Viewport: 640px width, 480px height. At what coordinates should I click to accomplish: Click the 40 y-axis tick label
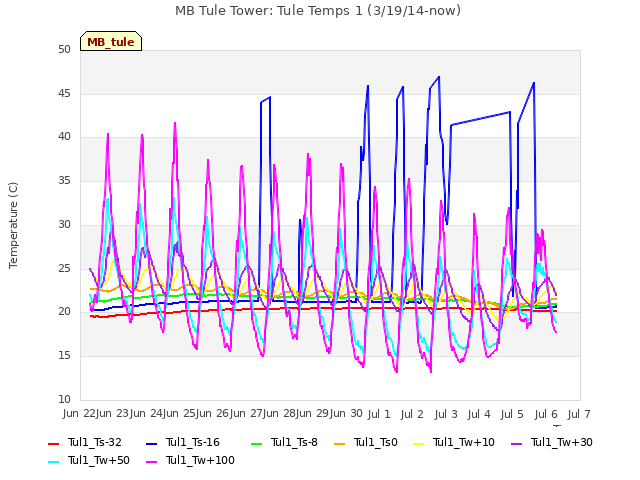64,137
